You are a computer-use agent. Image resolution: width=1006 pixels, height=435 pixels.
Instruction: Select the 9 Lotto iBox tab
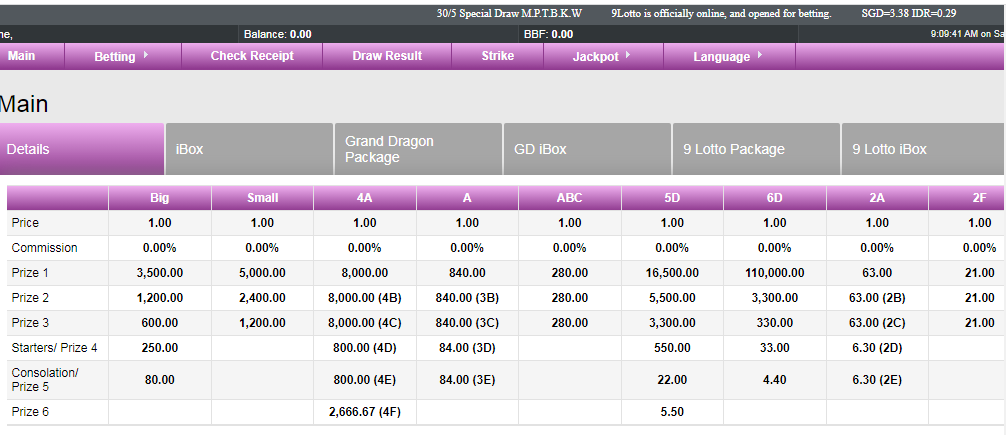pos(923,149)
